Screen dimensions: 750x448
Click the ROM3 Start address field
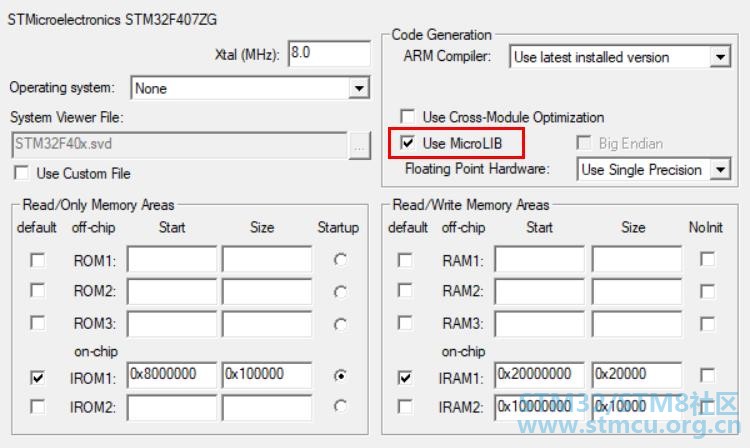click(x=172, y=324)
